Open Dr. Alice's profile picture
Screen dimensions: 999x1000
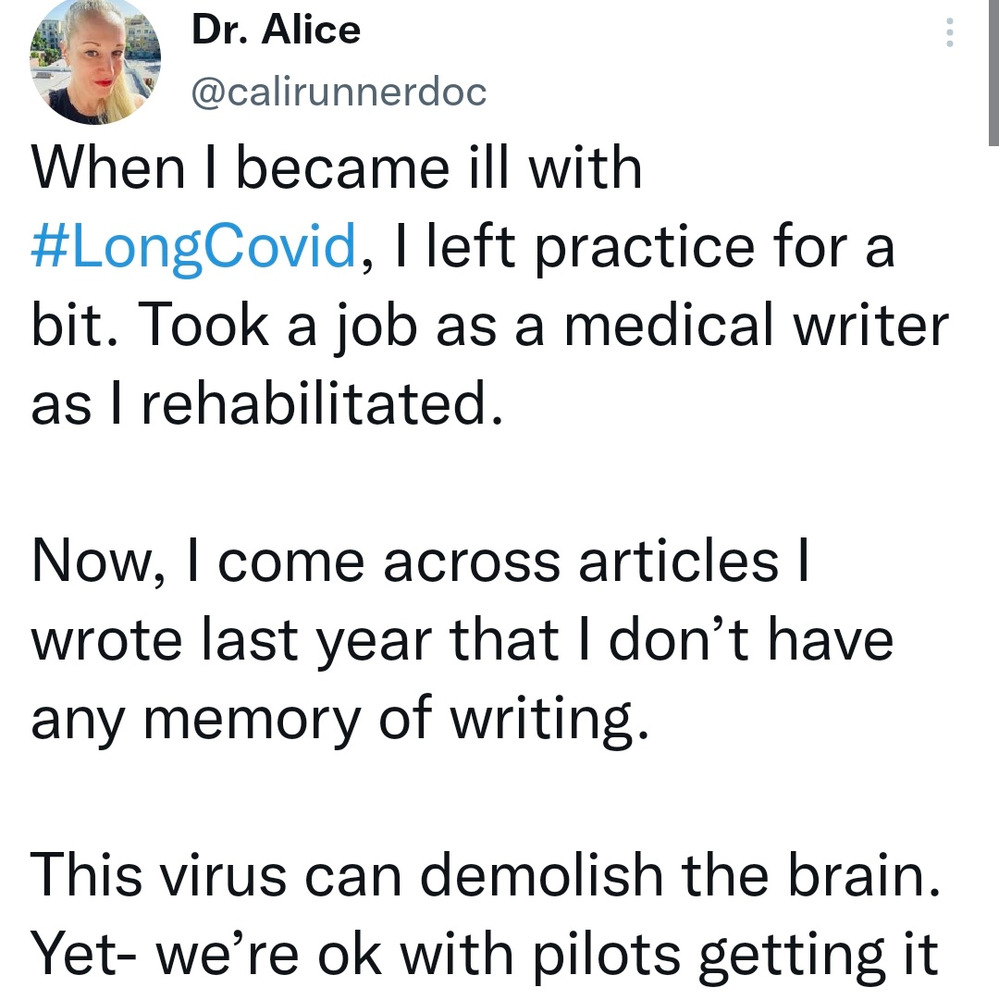click(96, 60)
